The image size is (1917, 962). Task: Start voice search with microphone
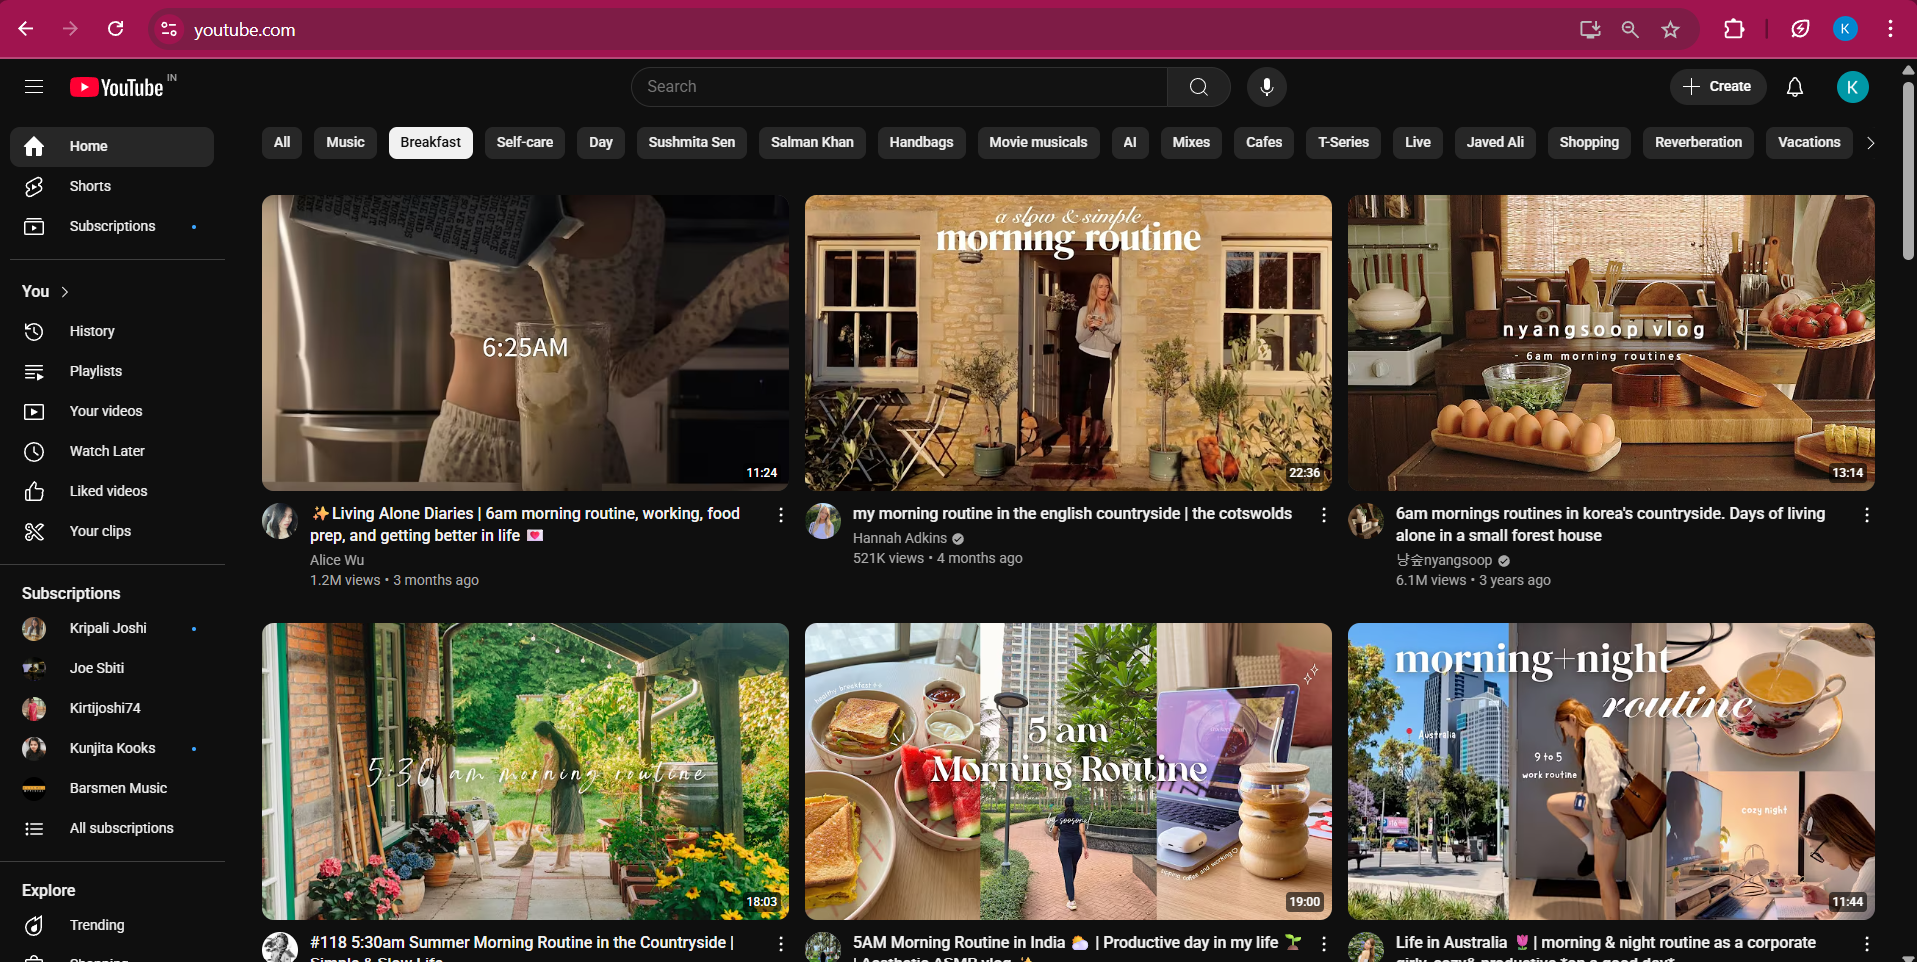[x=1266, y=87]
